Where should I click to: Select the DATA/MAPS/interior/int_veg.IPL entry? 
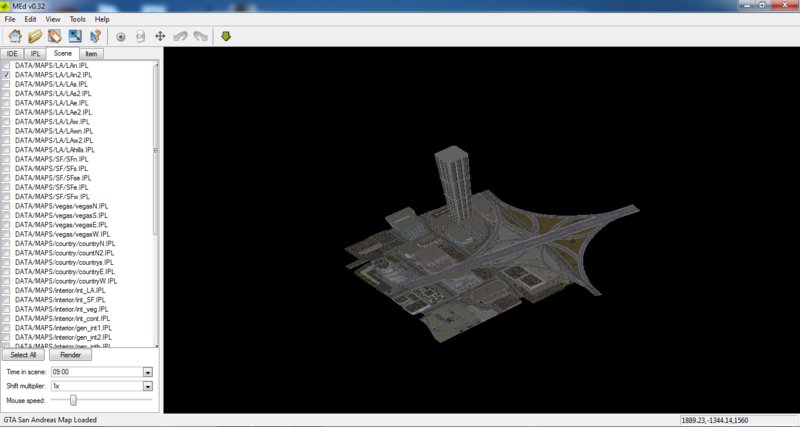click(62, 309)
